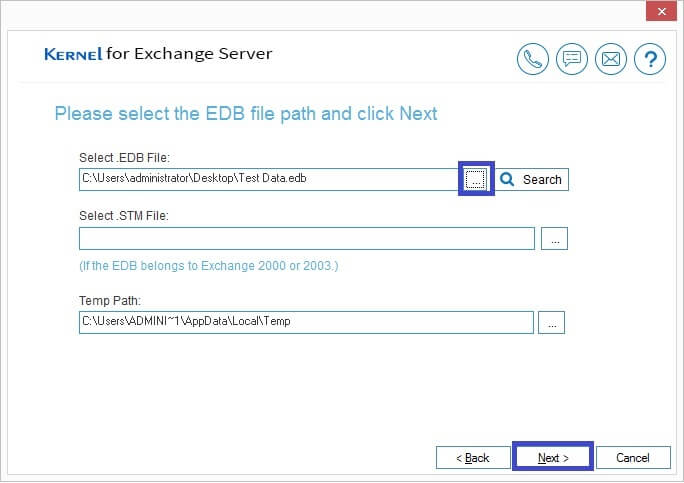Go Back to previous step

coord(473,457)
